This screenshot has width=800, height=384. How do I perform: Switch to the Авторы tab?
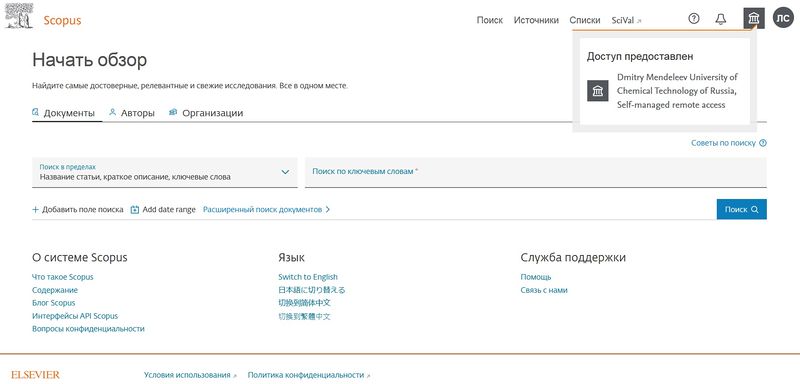[x=132, y=113]
